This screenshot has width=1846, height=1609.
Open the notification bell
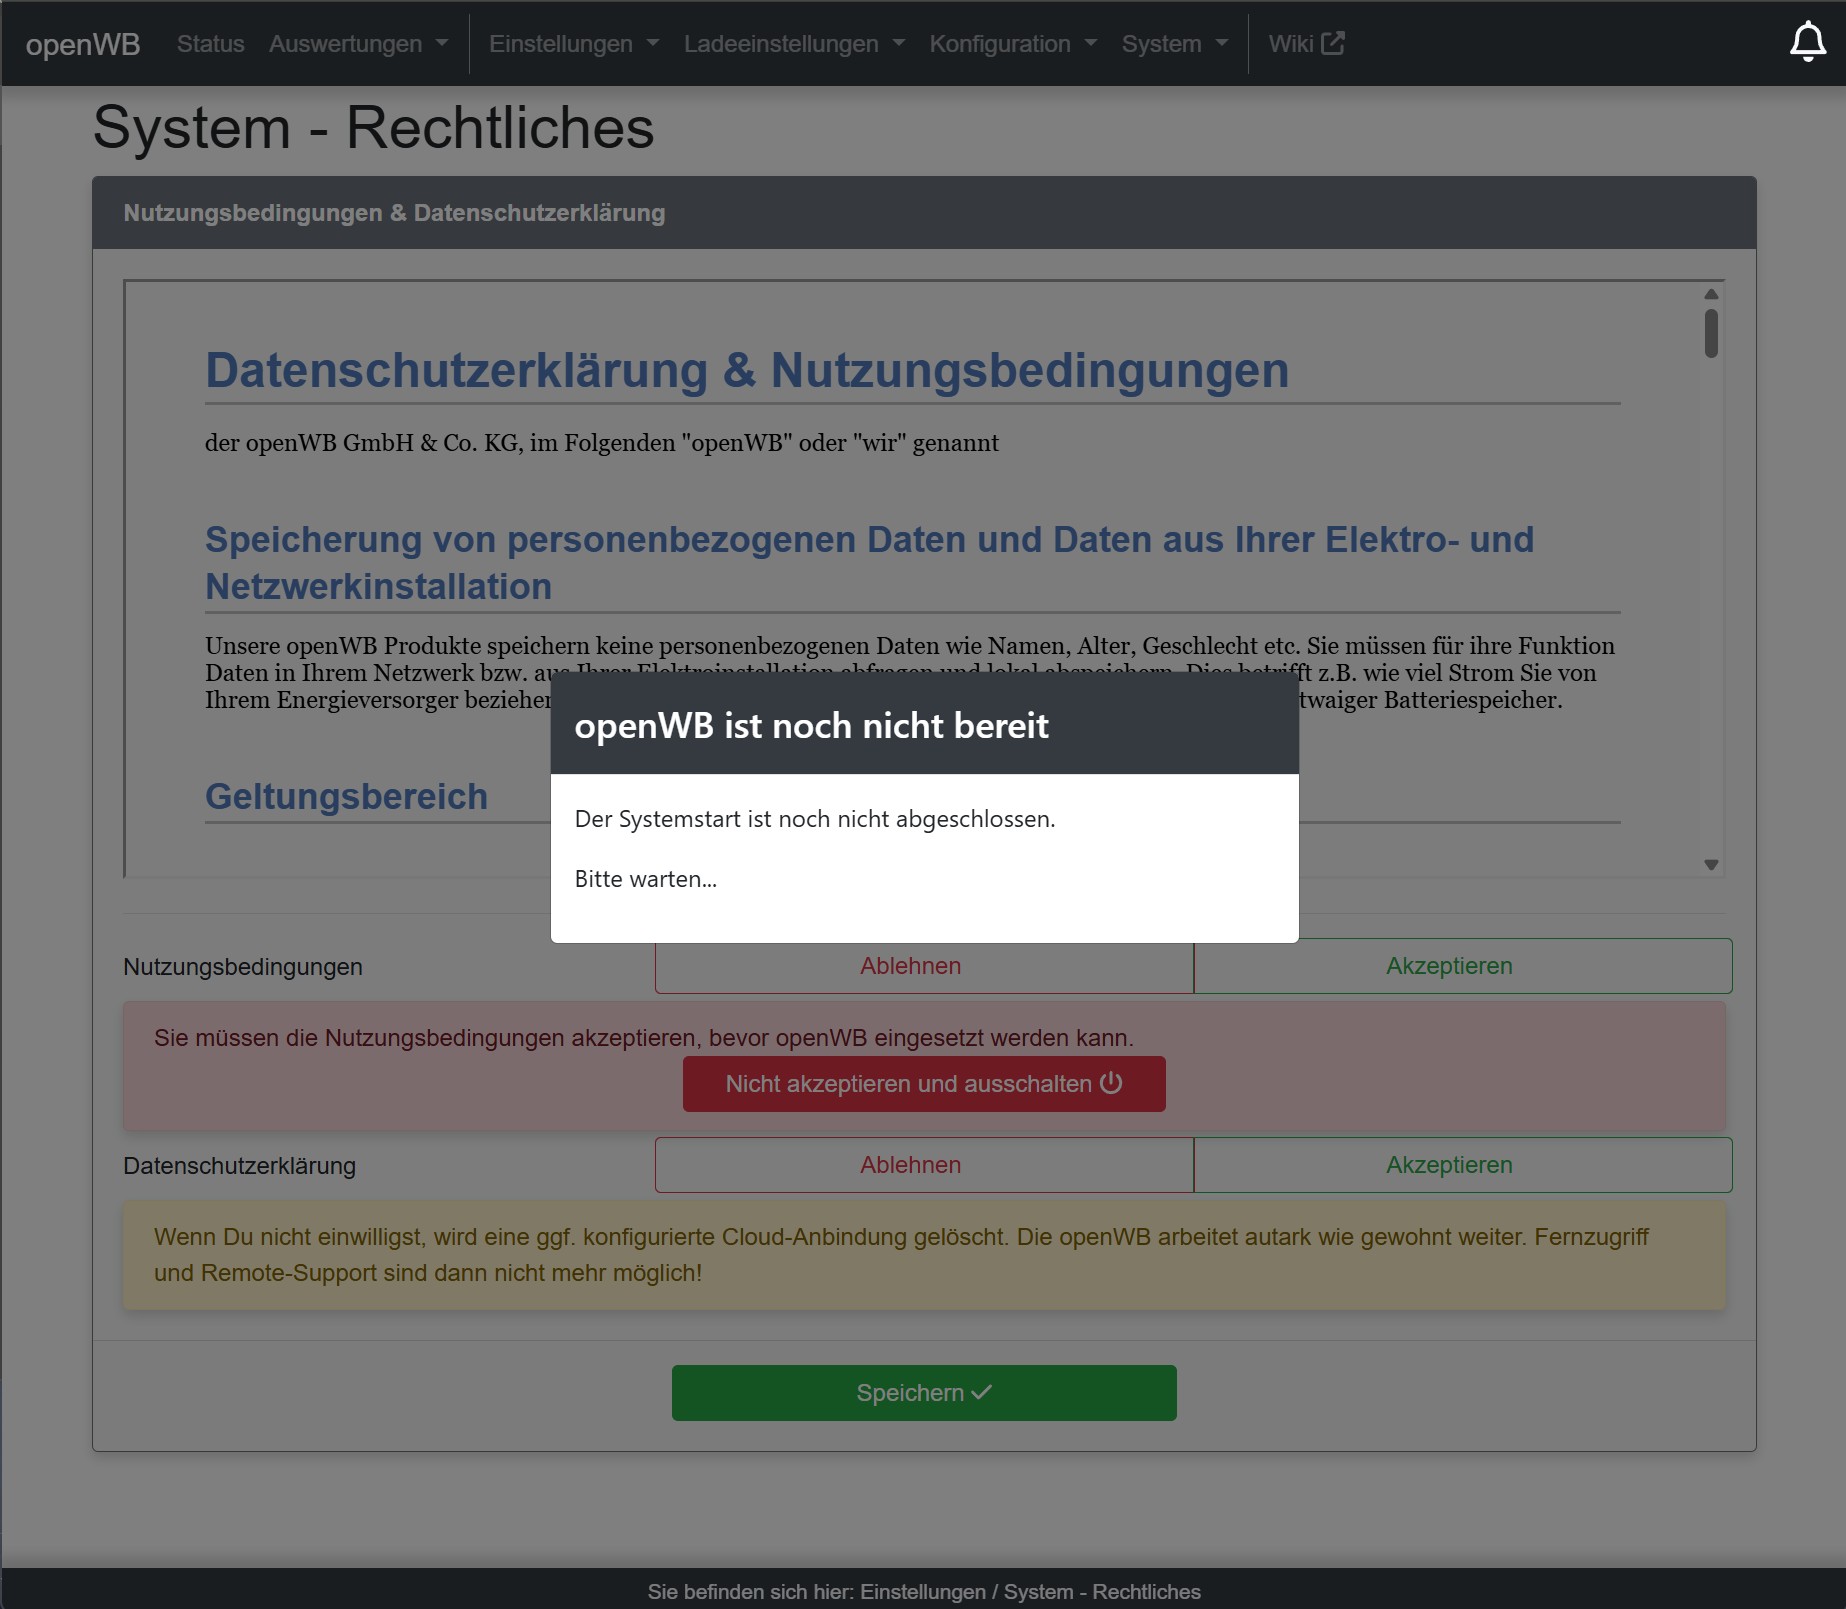(x=1808, y=43)
